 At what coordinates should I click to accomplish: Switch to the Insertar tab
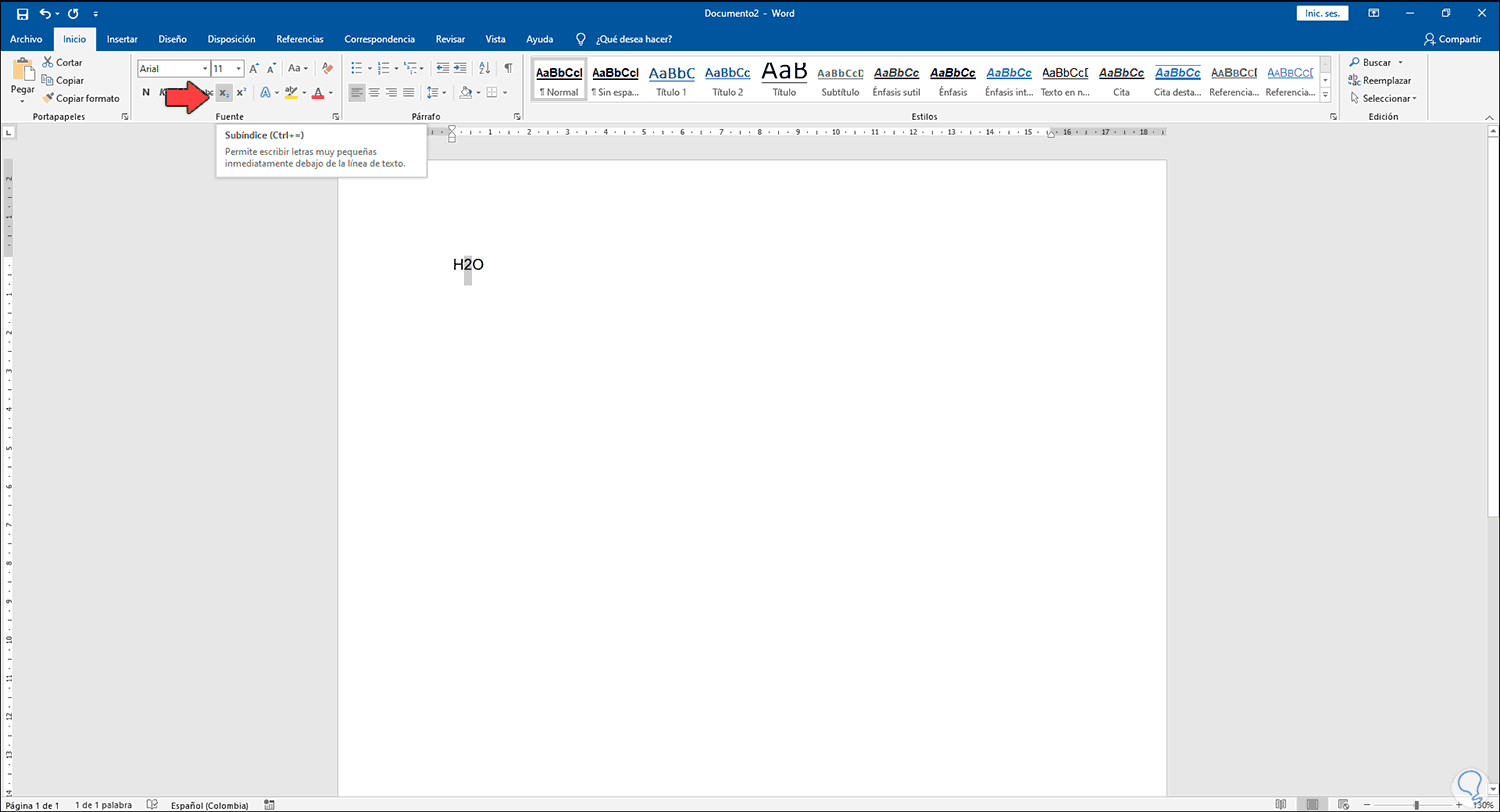(x=122, y=39)
